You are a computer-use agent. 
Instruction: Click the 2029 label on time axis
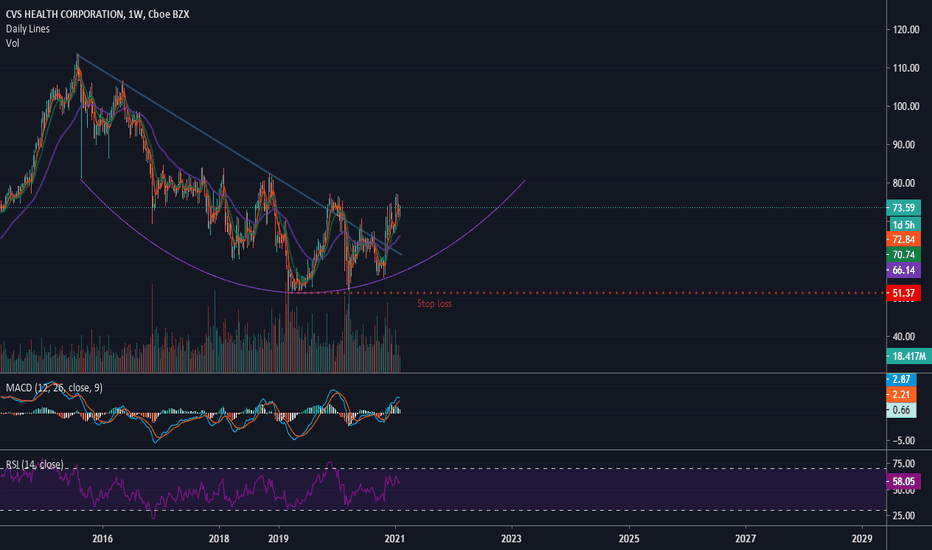[x=862, y=539]
